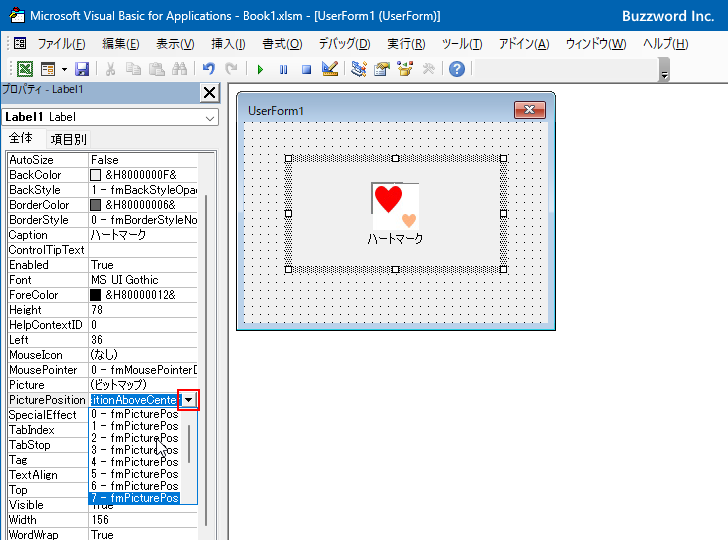Click the toolbar options overflow arrow
The image size is (728, 540).
click(664, 70)
